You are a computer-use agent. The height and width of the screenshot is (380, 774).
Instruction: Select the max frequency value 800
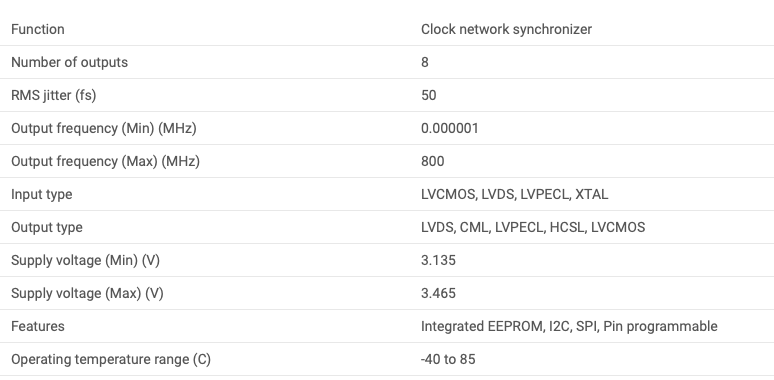point(432,161)
